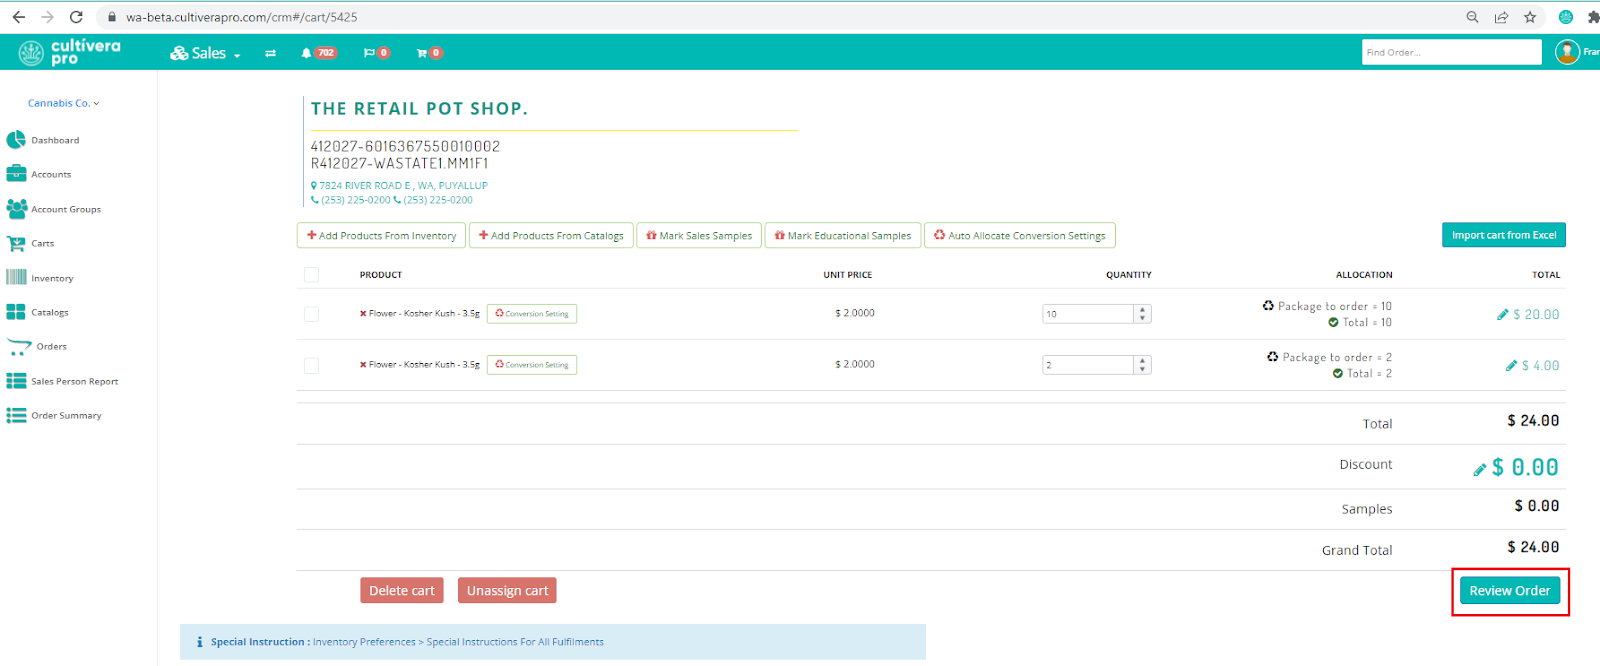Click the Unassign cart button
The image size is (1600, 666).
[x=507, y=591]
